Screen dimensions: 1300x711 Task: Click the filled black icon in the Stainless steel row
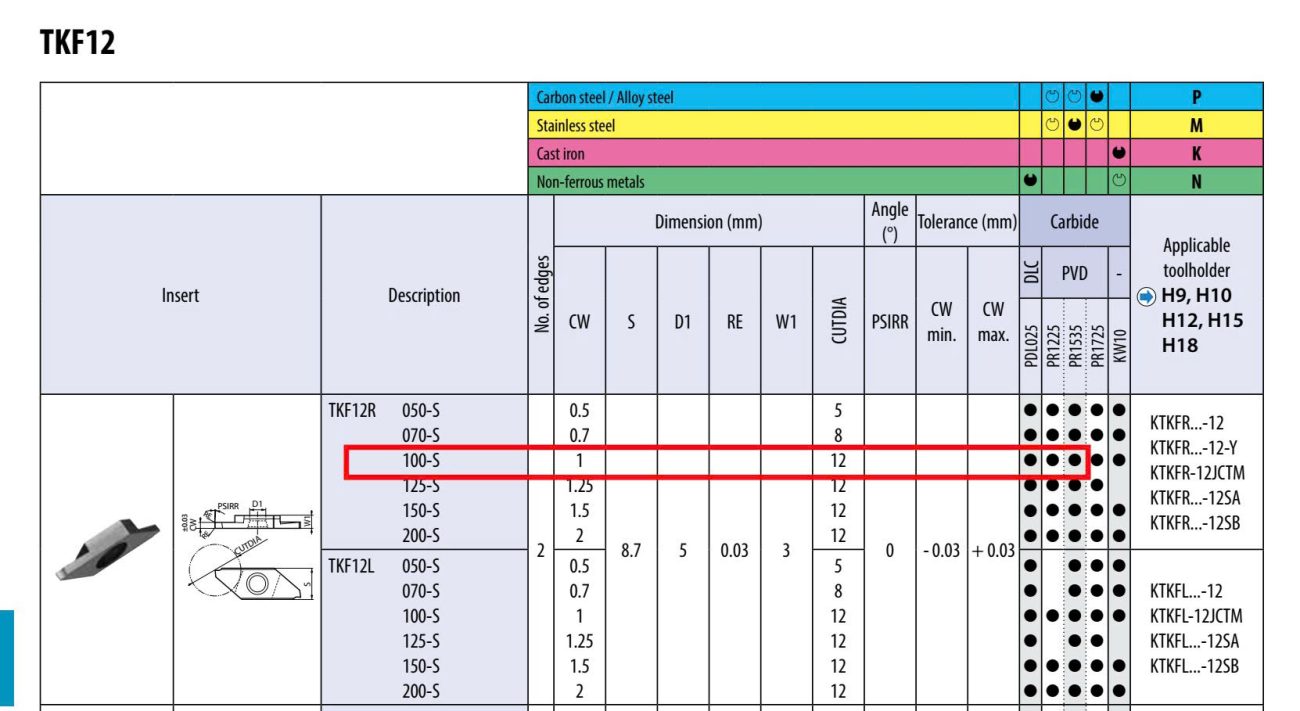click(x=1074, y=126)
